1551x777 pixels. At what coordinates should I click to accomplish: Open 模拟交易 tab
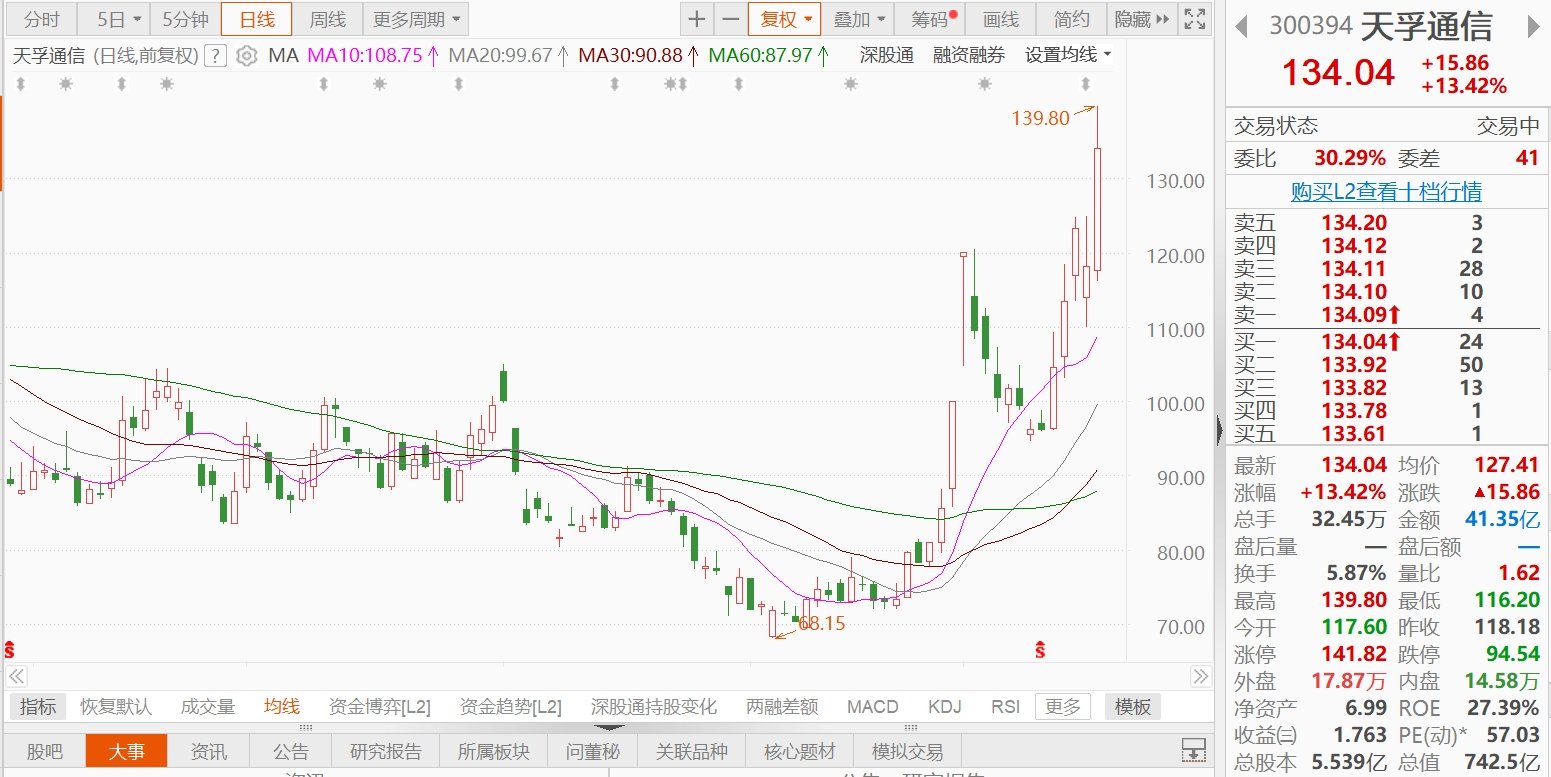(x=907, y=751)
